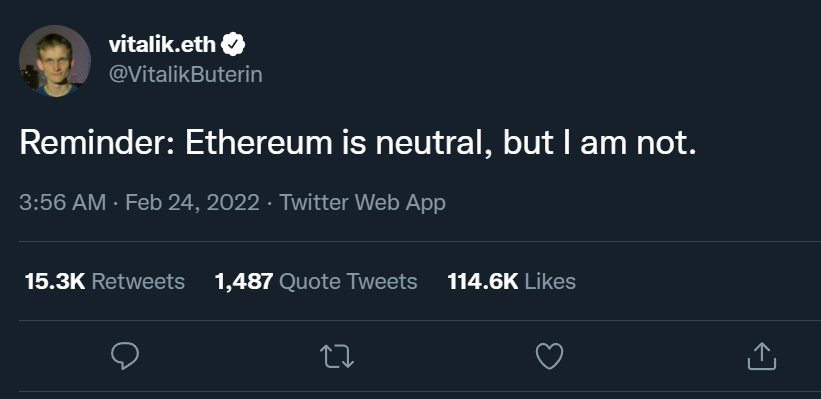
Task: Show who Likes this tweet
Action: coord(550,281)
